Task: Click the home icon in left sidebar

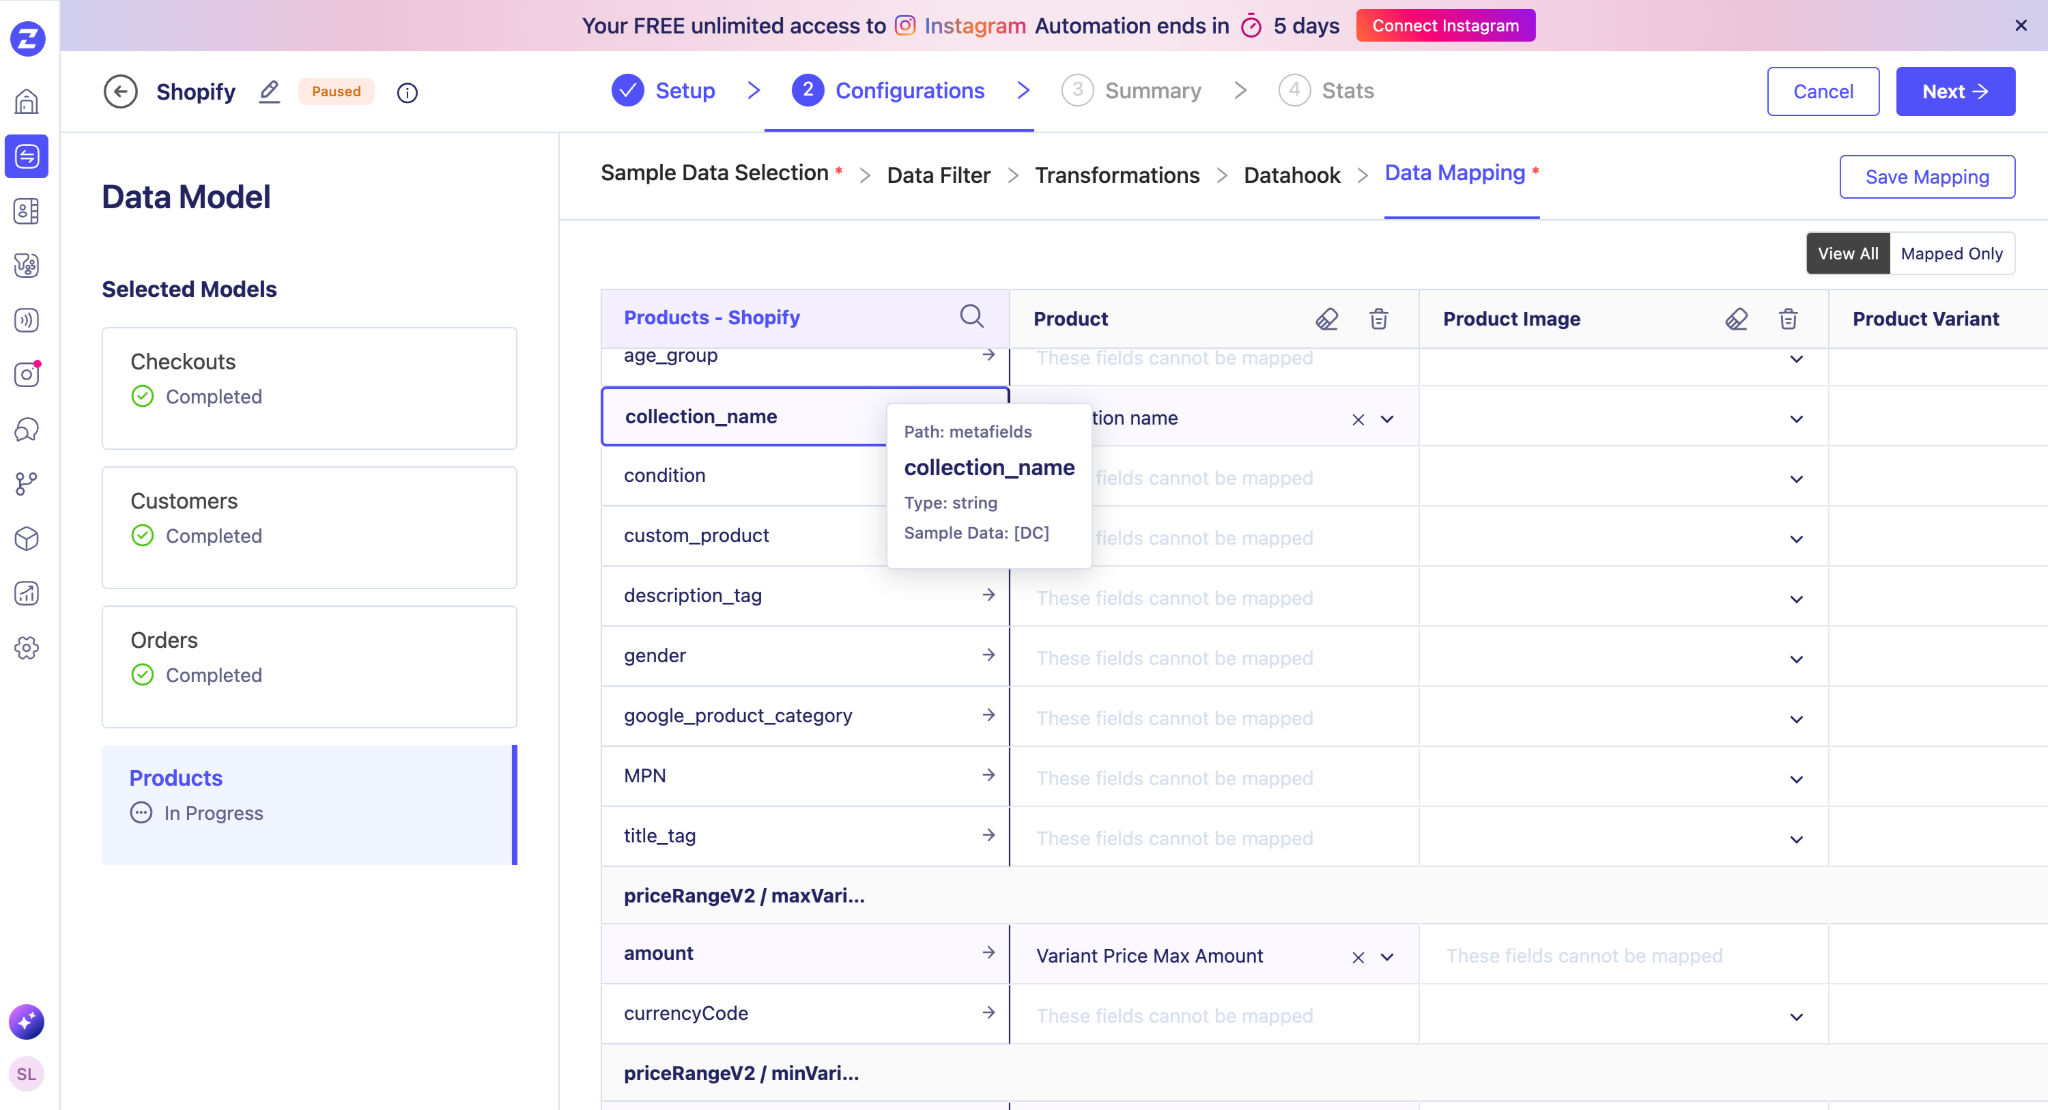Action: (x=27, y=101)
